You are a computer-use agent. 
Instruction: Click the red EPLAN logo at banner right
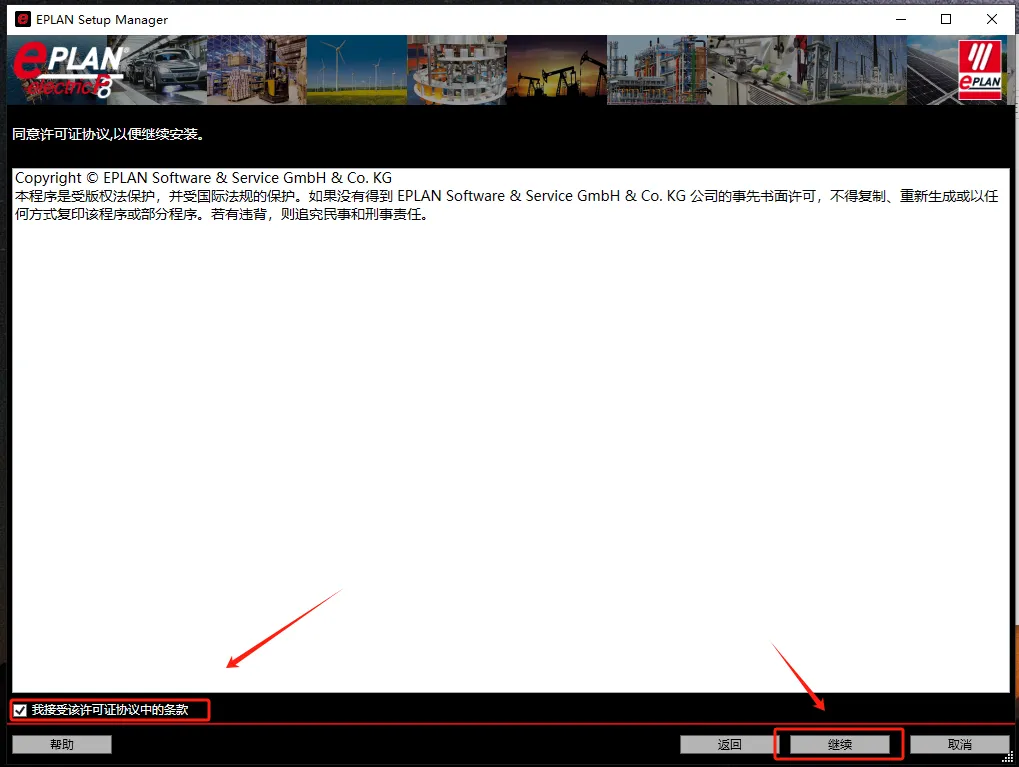(980, 70)
